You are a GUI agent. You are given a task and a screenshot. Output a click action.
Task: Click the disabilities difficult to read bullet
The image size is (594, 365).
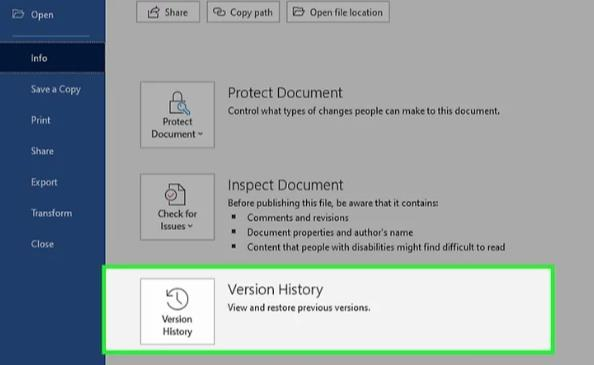pos(376,247)
